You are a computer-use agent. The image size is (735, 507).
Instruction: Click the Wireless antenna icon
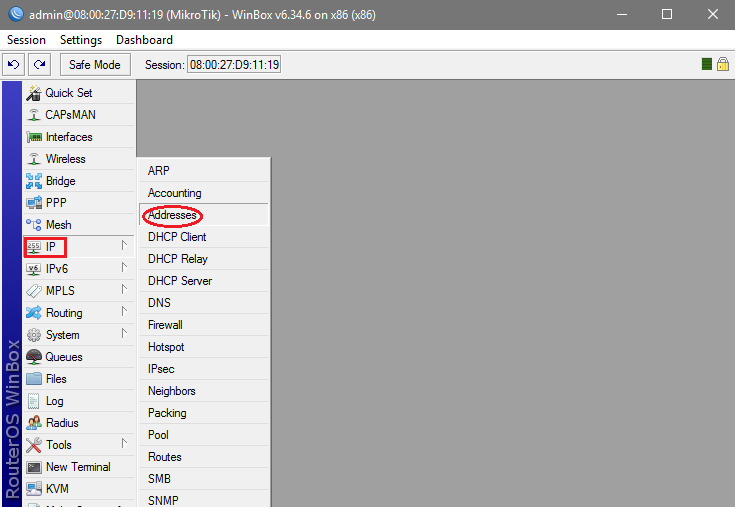coord(34,159)
